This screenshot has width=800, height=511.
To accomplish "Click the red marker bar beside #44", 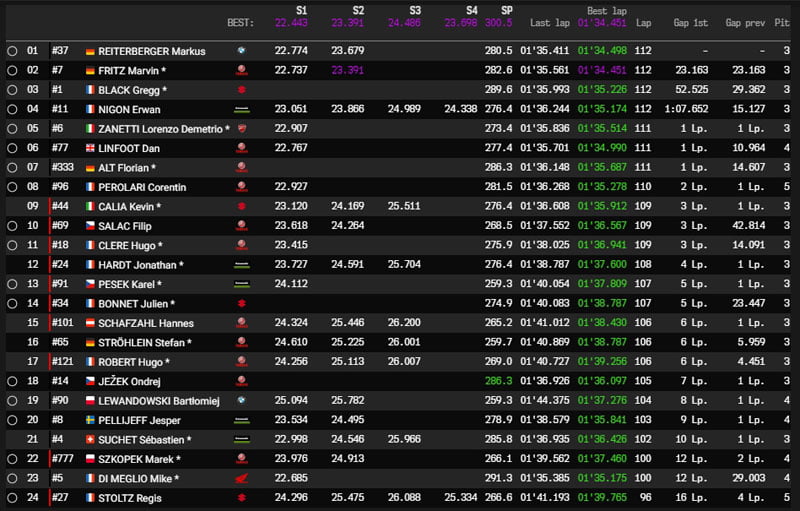I will [x=49, y=207].
